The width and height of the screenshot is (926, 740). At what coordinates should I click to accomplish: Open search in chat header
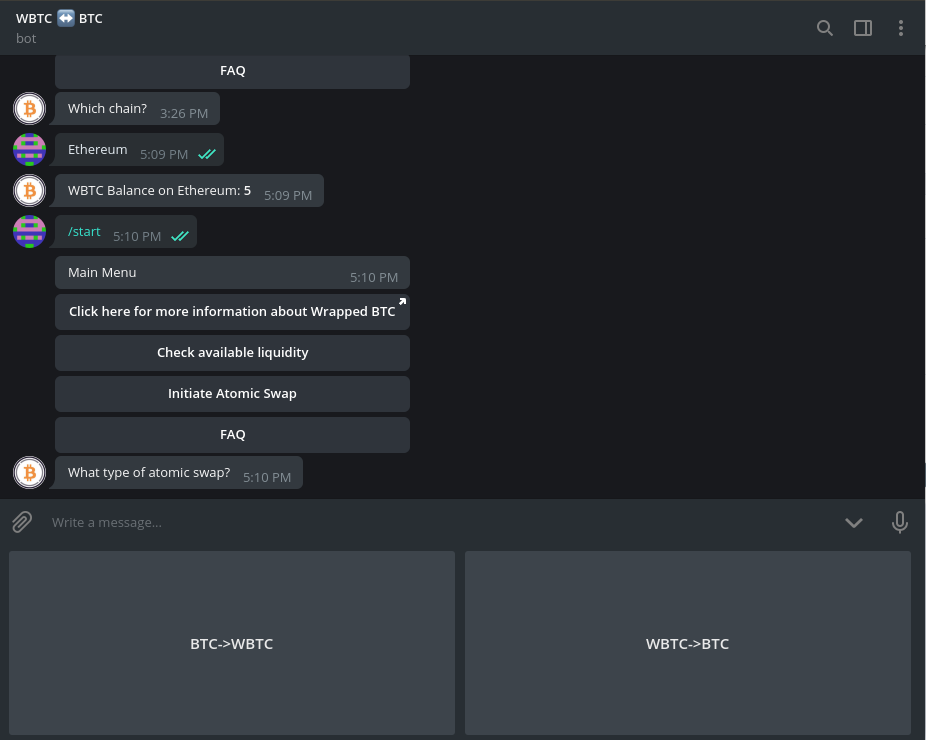(824, 28)
